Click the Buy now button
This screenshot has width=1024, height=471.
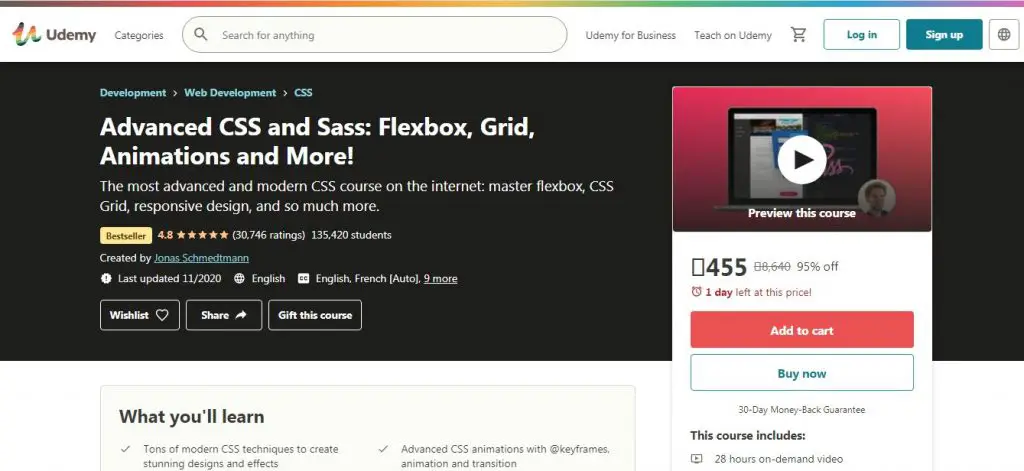pyautogui.click(x=802, y=373)
